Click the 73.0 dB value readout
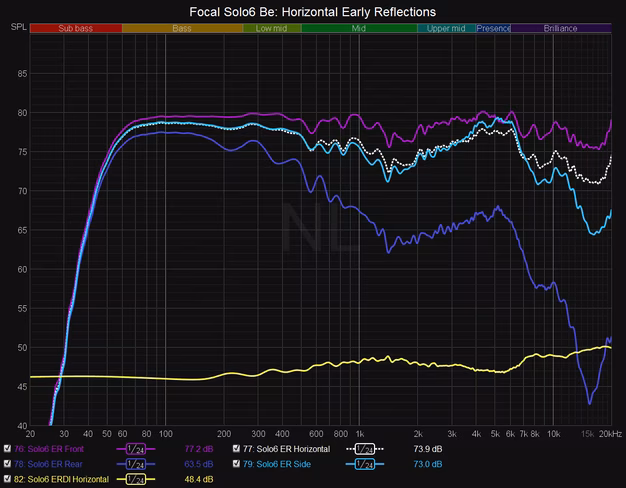Screen dimensions: 626x488 point(428,464)
